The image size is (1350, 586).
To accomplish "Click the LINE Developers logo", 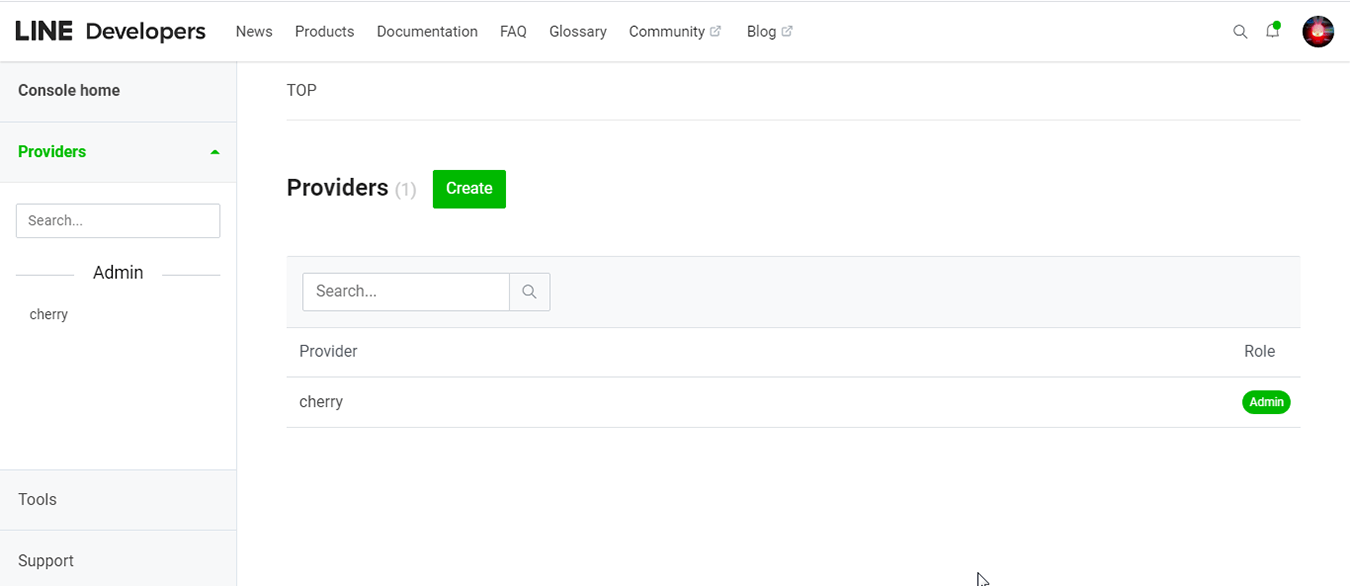I will (x=110, y=32).
